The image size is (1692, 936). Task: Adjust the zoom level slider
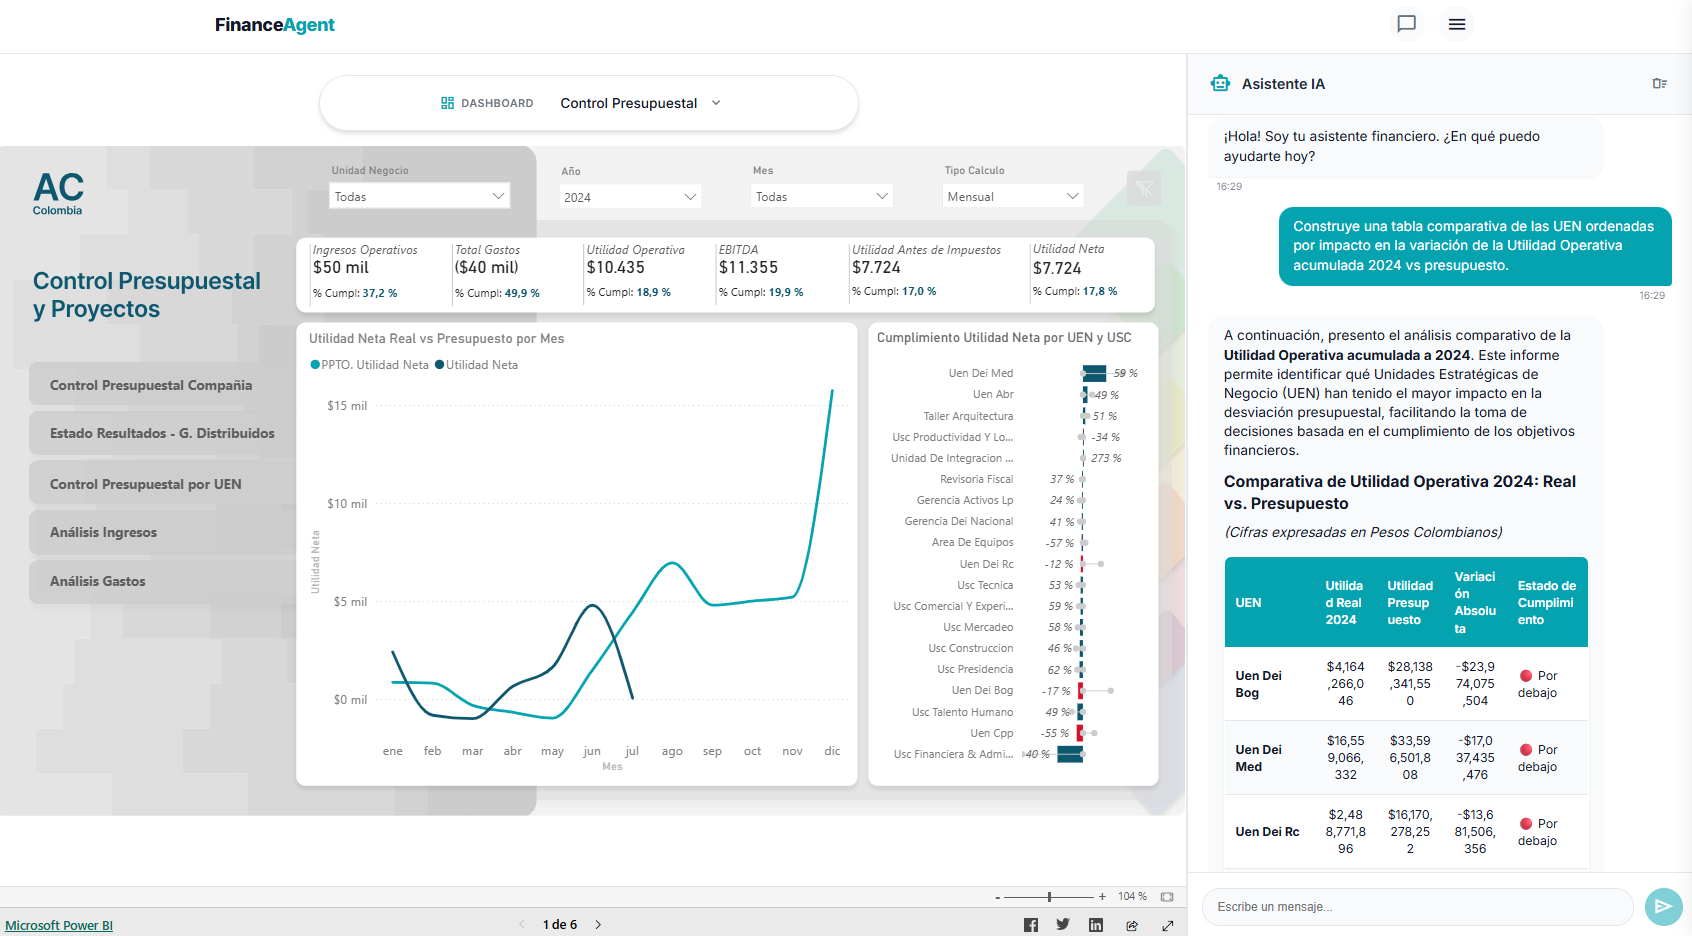[x=1049, y=897]
